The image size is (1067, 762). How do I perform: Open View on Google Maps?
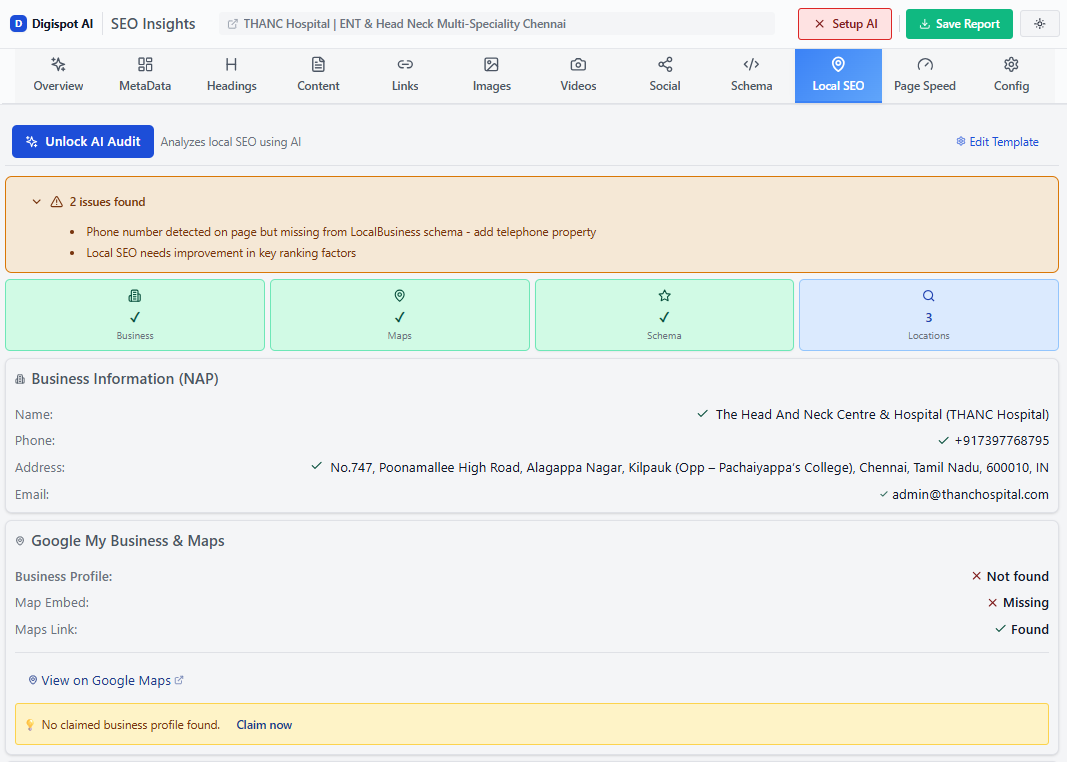tap(105, 680)
